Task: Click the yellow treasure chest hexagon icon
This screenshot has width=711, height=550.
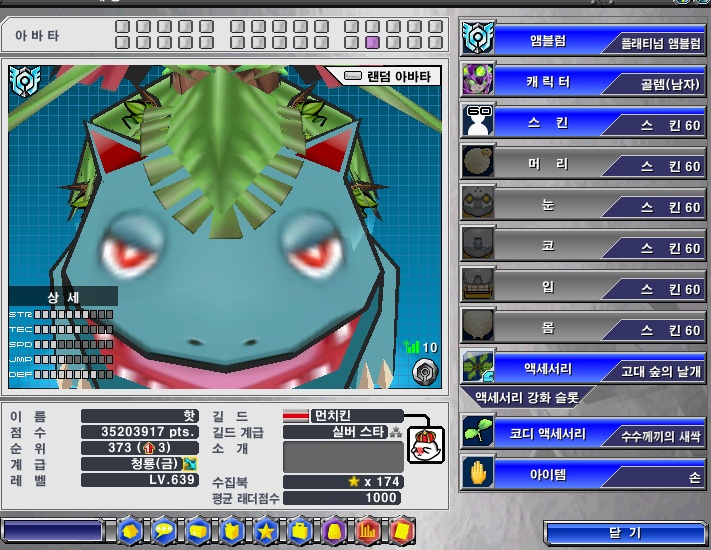Action: pyautogui.click(x=198, y=531)
